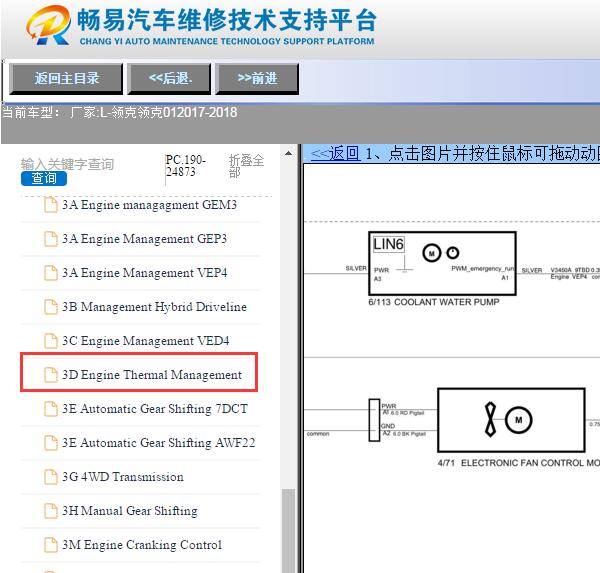Click the 当前车型 vehicle model text
This screenshot has height=573, width=600.
pos(120,113)
